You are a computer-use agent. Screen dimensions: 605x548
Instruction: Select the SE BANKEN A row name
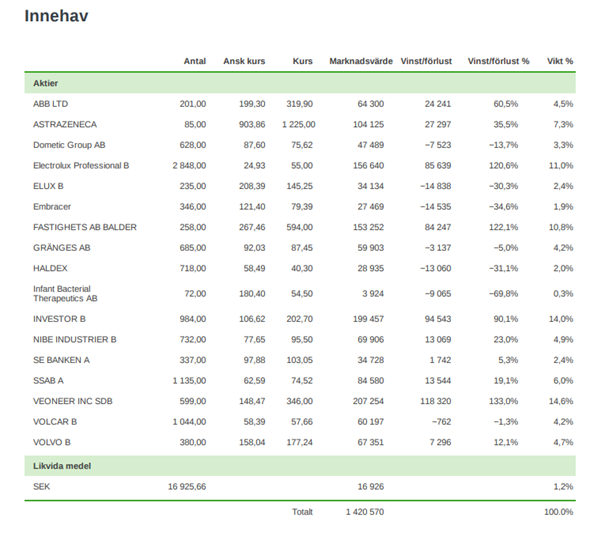point(61,360)
